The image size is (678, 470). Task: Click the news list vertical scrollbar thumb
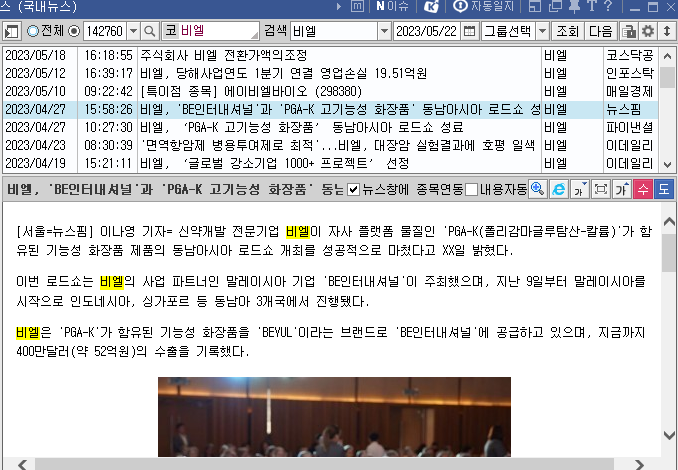[x=668, y=77]
